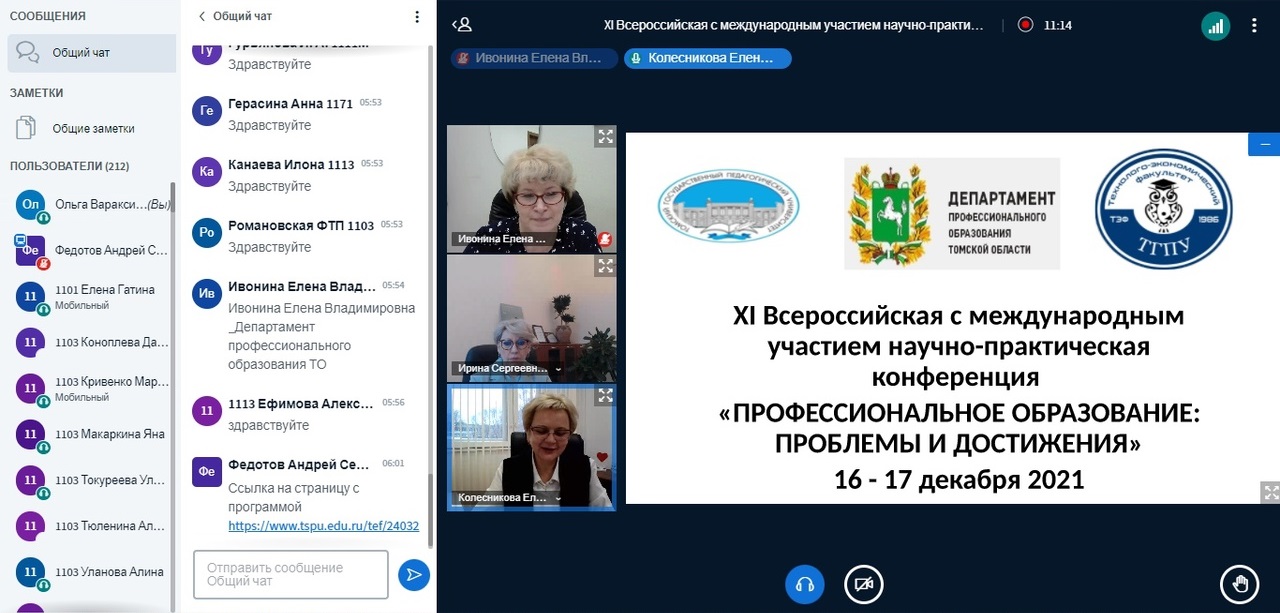
Task: Make the presentation slide fullscreen
Action: (1270, 492)
